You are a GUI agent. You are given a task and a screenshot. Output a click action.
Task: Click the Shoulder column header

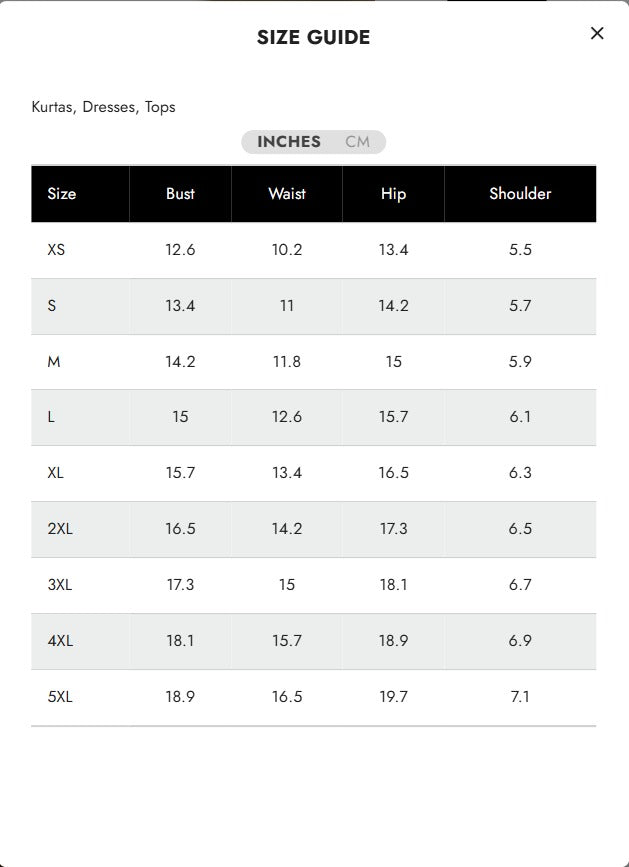(x=520, y=194)
